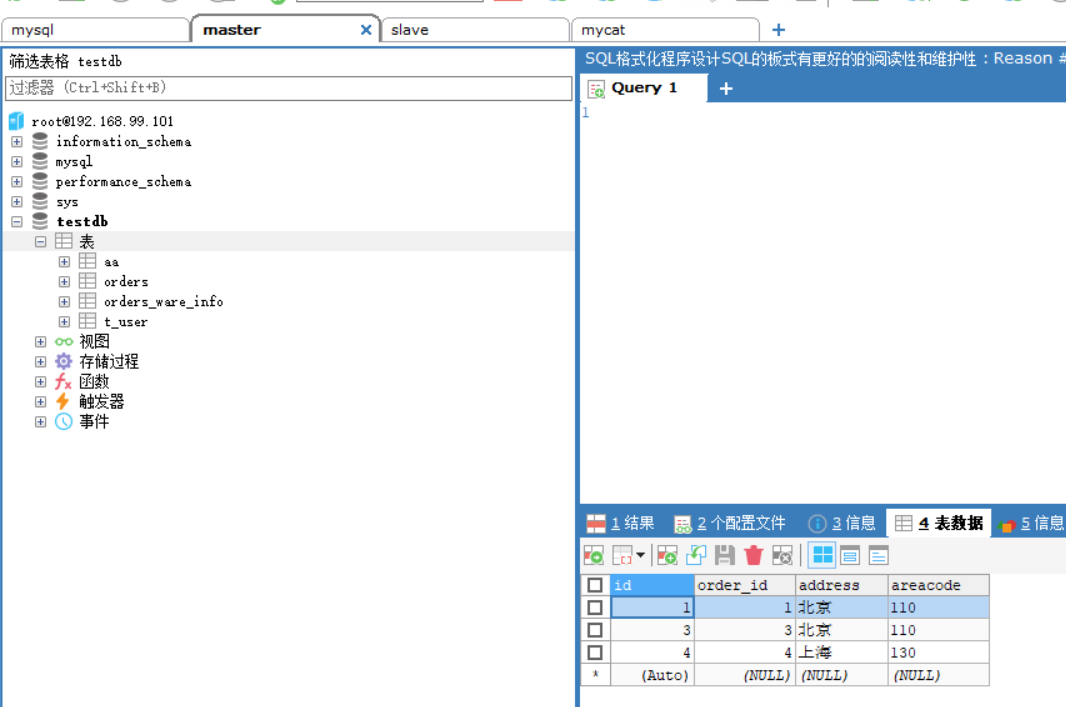Expand the orders_ware_info table node
Screen dimensions: 1066x707
click(x=65, y=301)
